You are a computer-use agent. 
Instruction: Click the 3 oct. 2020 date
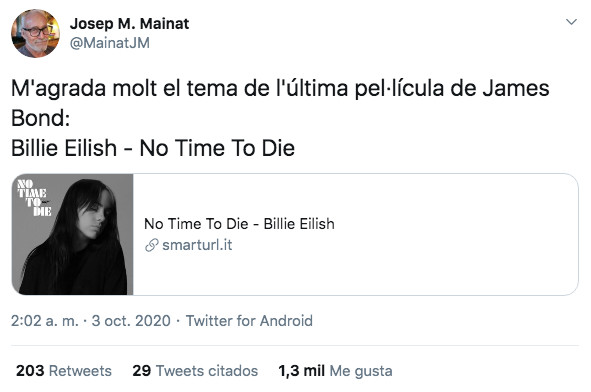point(131,321)
